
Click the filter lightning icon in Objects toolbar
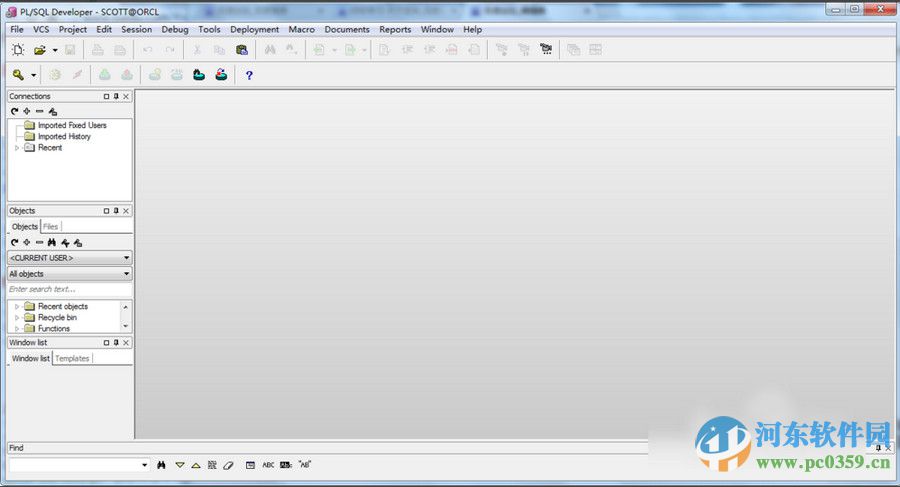pos(65,242)
